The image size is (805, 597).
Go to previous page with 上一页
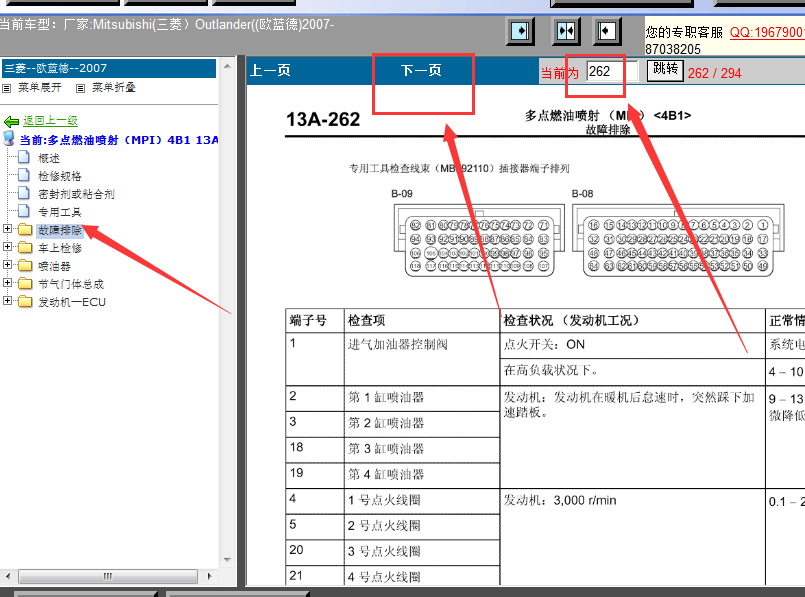point(270,70)
